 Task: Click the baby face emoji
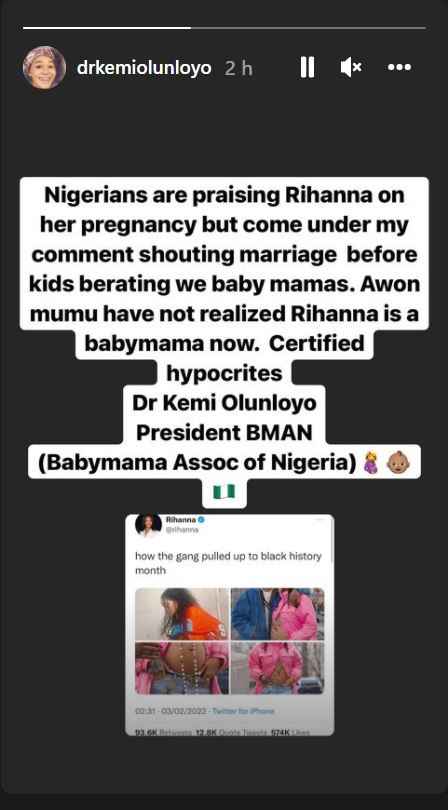tap(398, 462)
